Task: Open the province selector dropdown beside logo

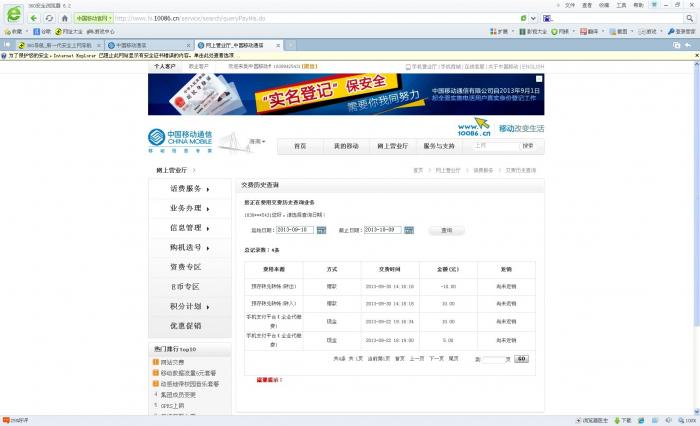Action: [x=257, y=141]
